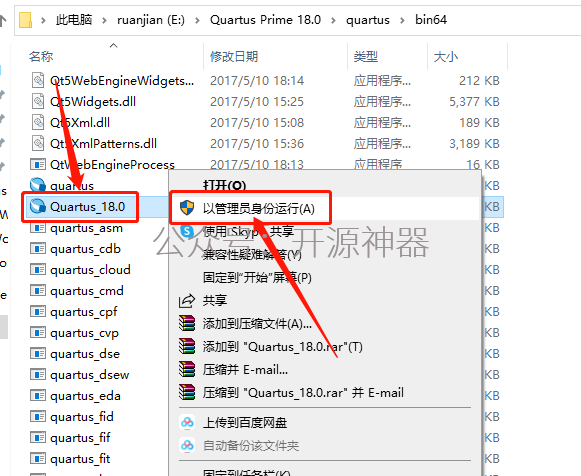This screenshot has height=476, width=581.
Task: Expand the chevron after 此电脑 in the address bar
Action: pyautogui.click(x=104, y=20)
